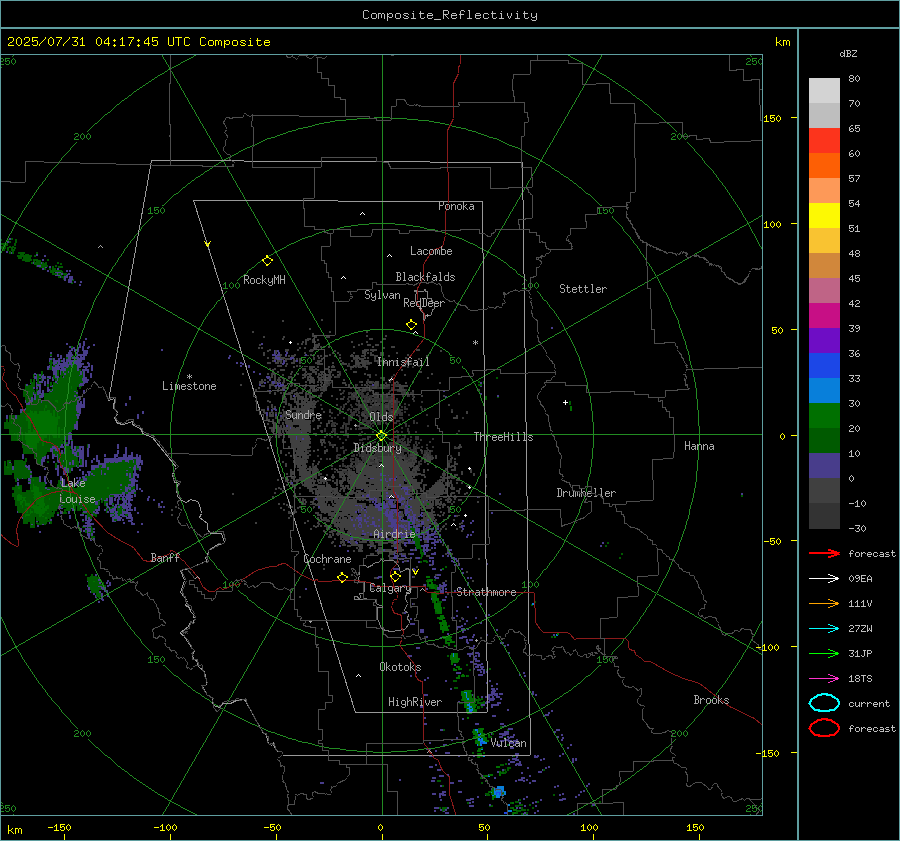Click the 'Okotoks' map label
Viewport: 900px width, 841px height.
(400, 666)
